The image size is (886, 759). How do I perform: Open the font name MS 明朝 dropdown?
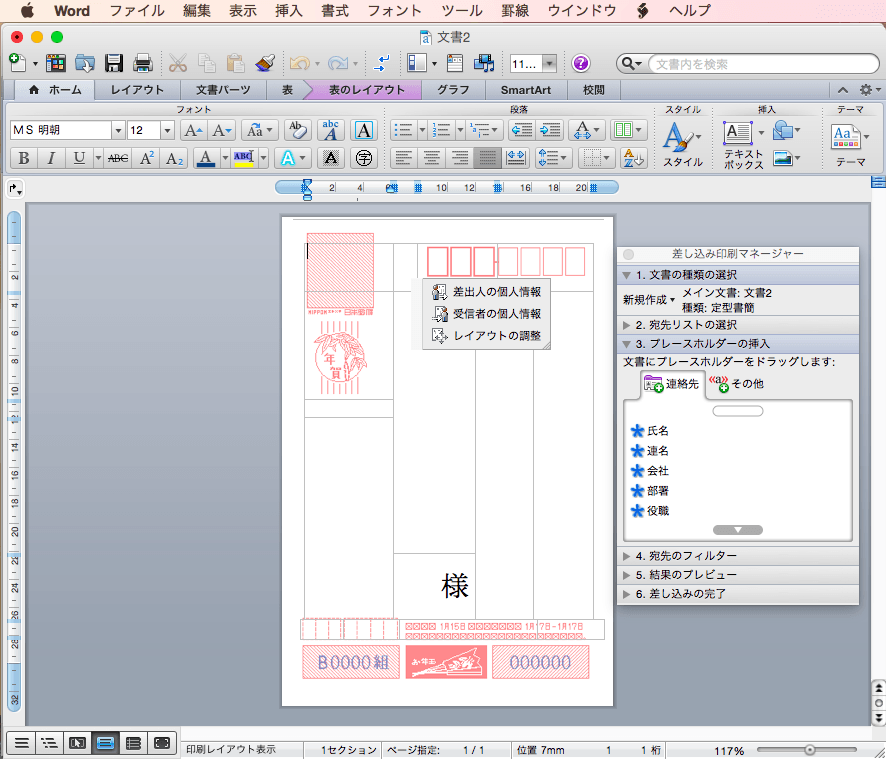coord(118,130)
